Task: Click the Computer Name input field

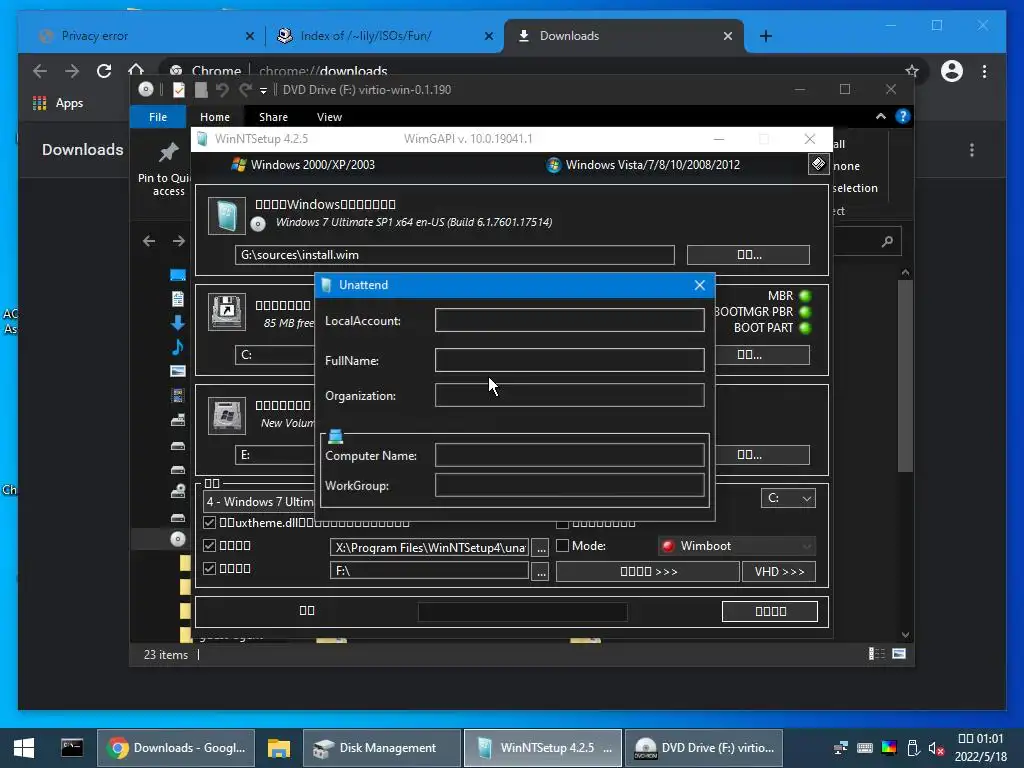Action: 569,455
